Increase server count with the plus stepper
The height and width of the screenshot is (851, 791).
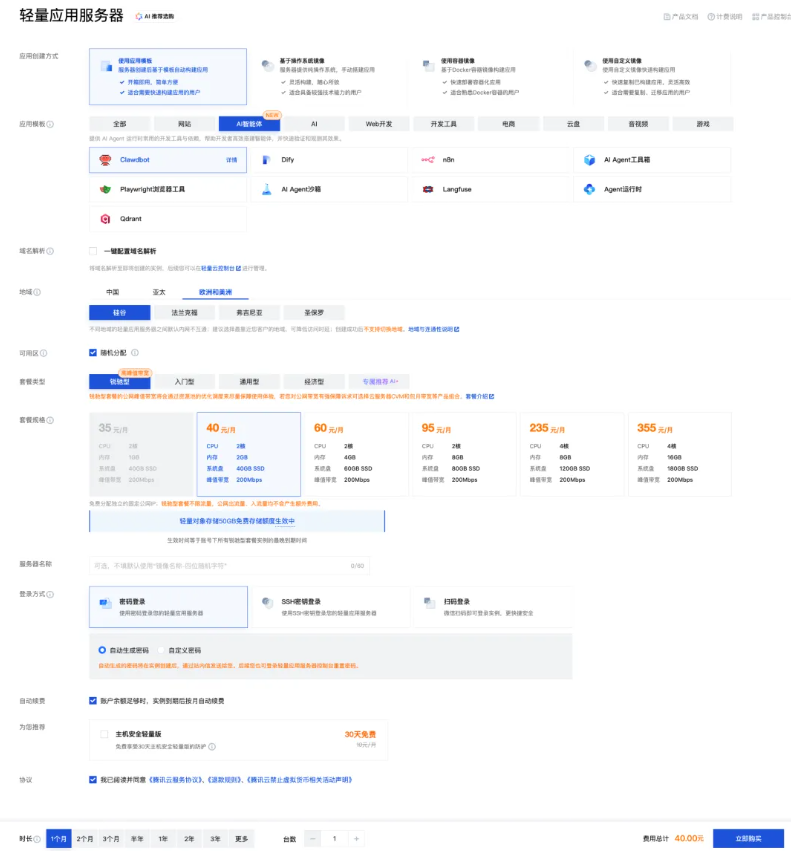[356, 838]
